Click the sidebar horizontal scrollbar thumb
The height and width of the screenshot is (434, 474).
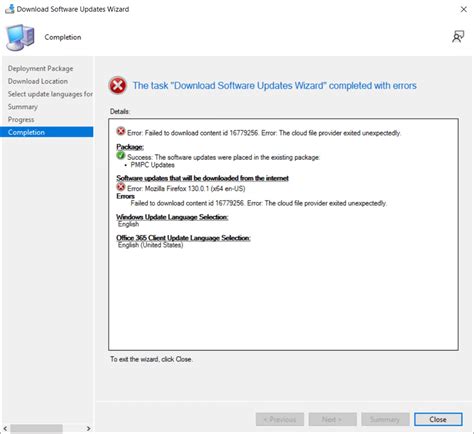(36, 428)
